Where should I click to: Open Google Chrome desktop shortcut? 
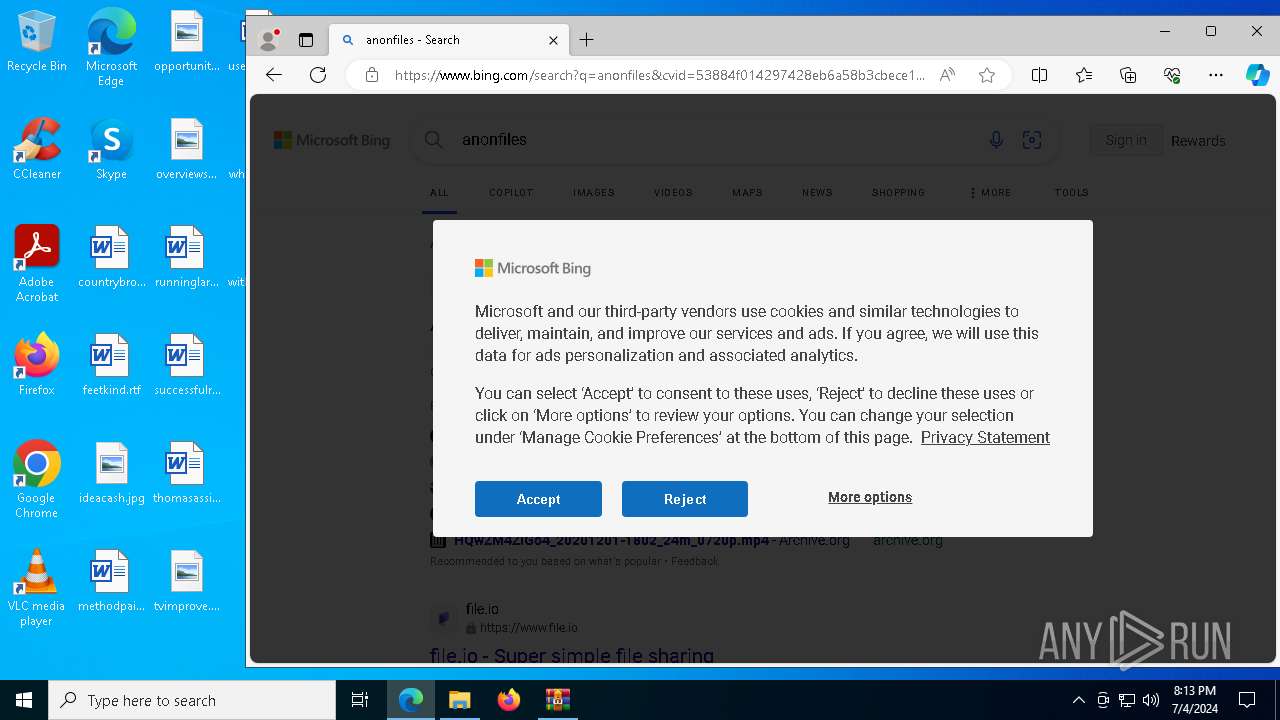click(x=37, y=480)
